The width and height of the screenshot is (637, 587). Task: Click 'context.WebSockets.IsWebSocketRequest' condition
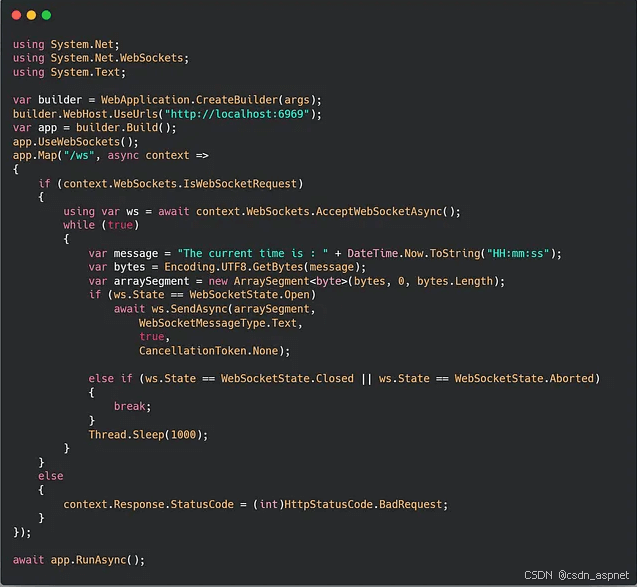click(180, 184)
